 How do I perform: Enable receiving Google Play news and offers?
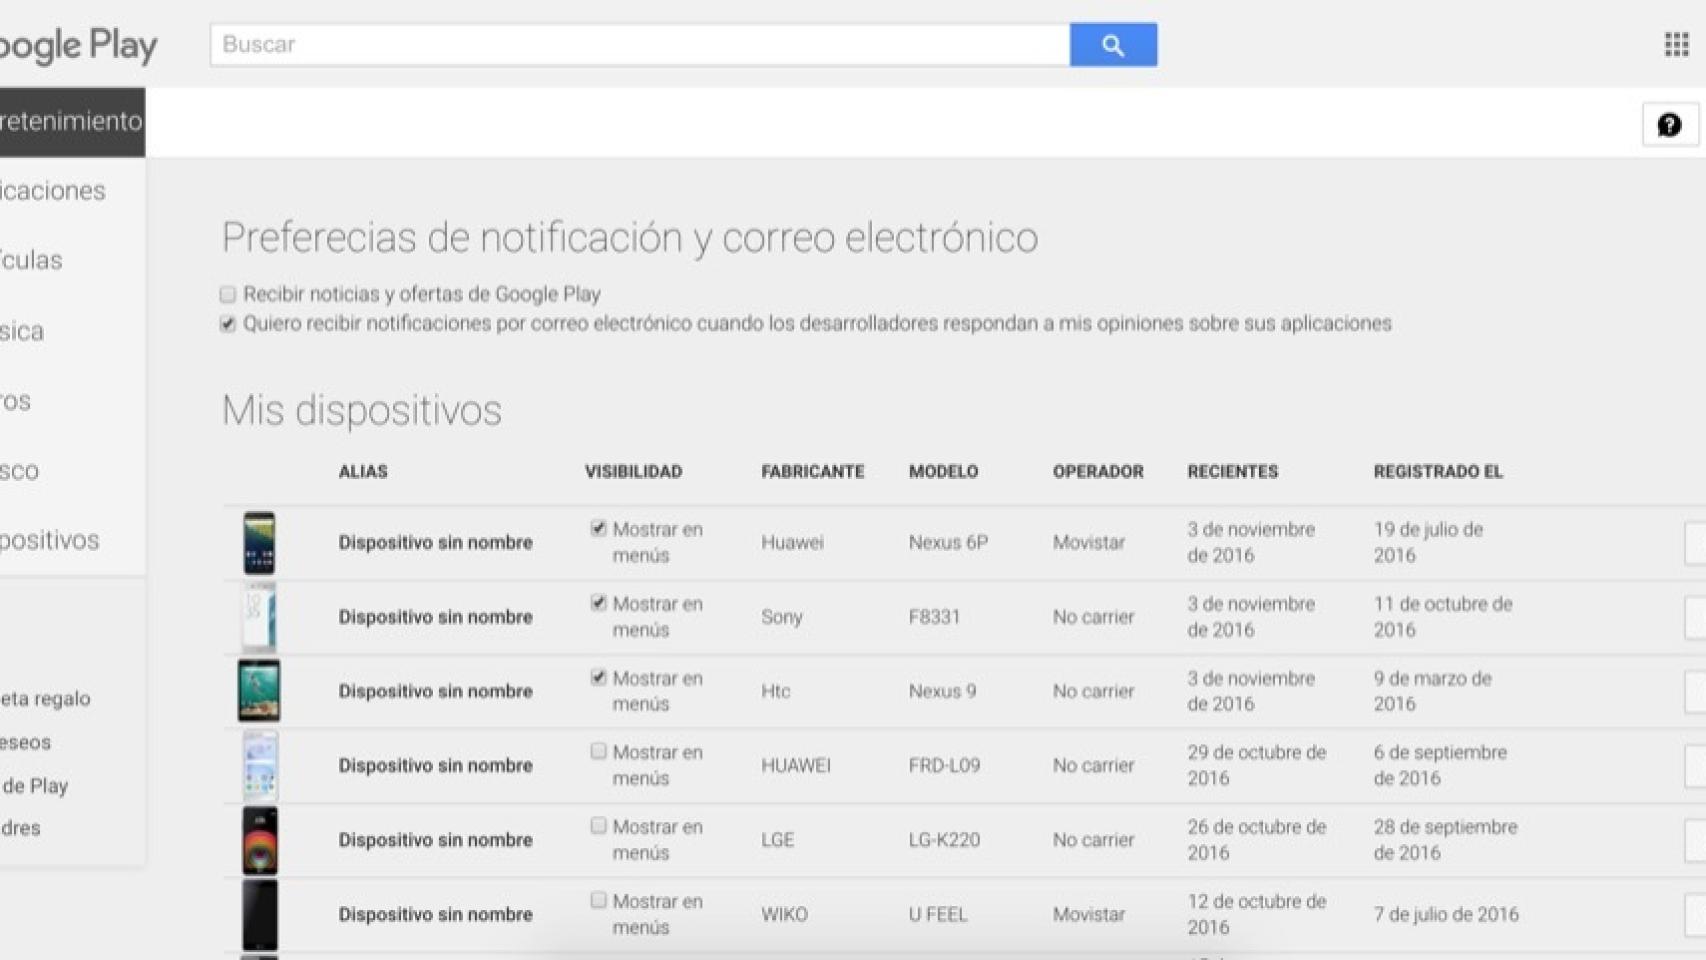pyautogui.click(x=228, y=294)
